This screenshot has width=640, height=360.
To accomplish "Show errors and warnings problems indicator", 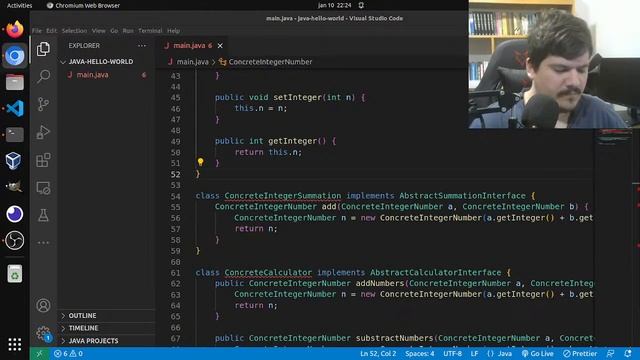I will [68, 353].
